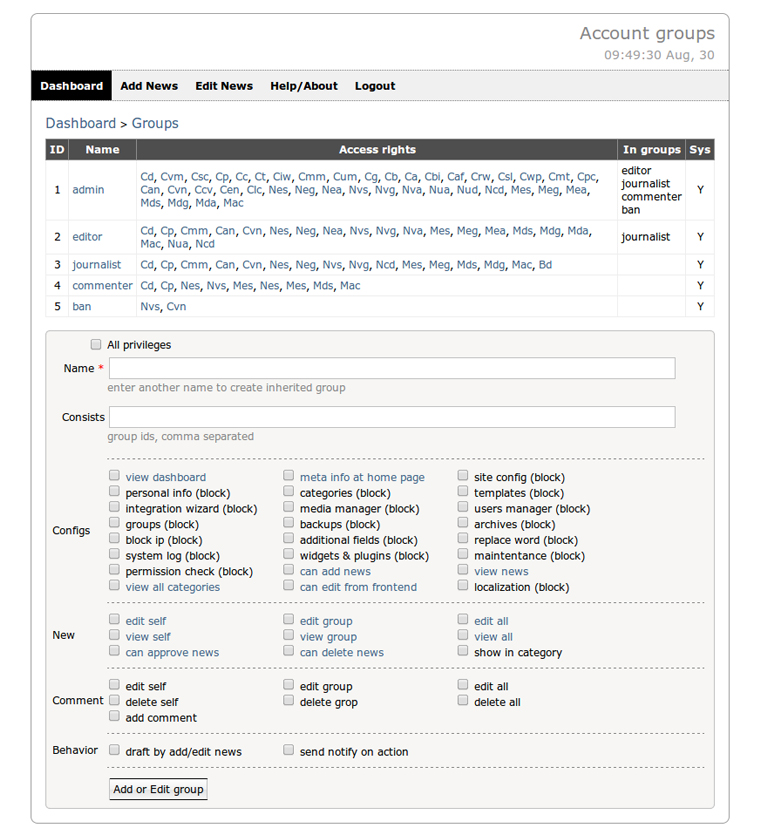Enable media manager (block) option

pyautogui.click(x=289, y=508)
